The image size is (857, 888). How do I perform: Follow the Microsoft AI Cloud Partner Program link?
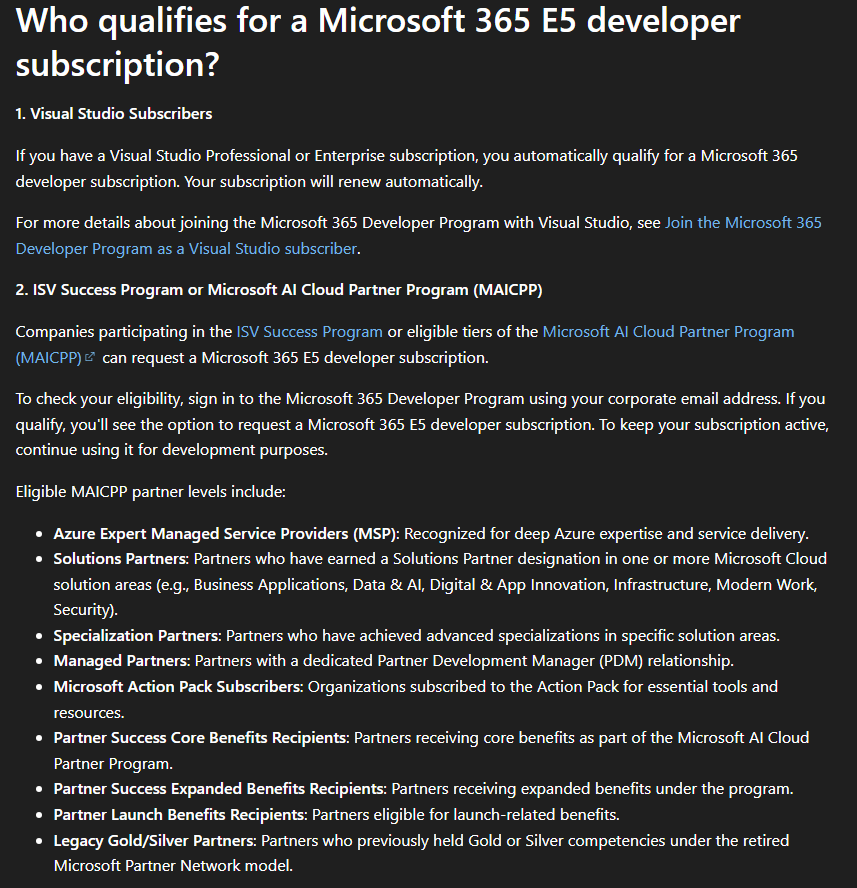click(x=668, y=332)
